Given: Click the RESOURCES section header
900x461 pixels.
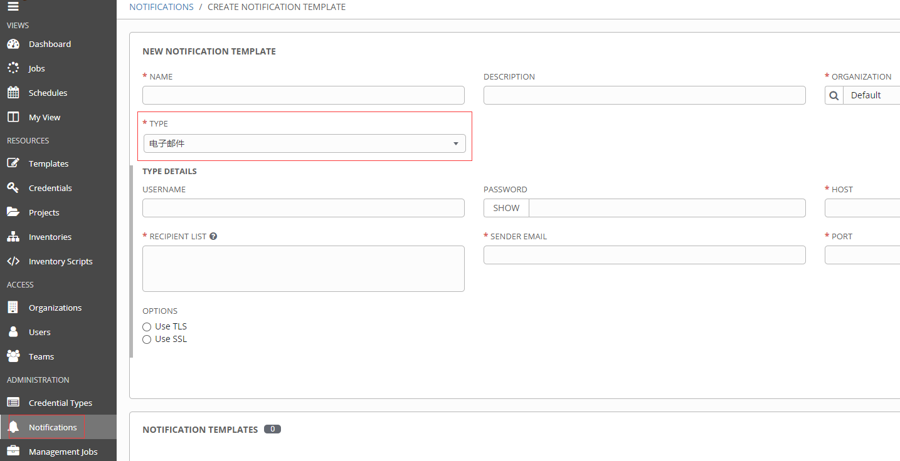Looking at the screenshot, I should pyautogui.click(x=28, y=141).
